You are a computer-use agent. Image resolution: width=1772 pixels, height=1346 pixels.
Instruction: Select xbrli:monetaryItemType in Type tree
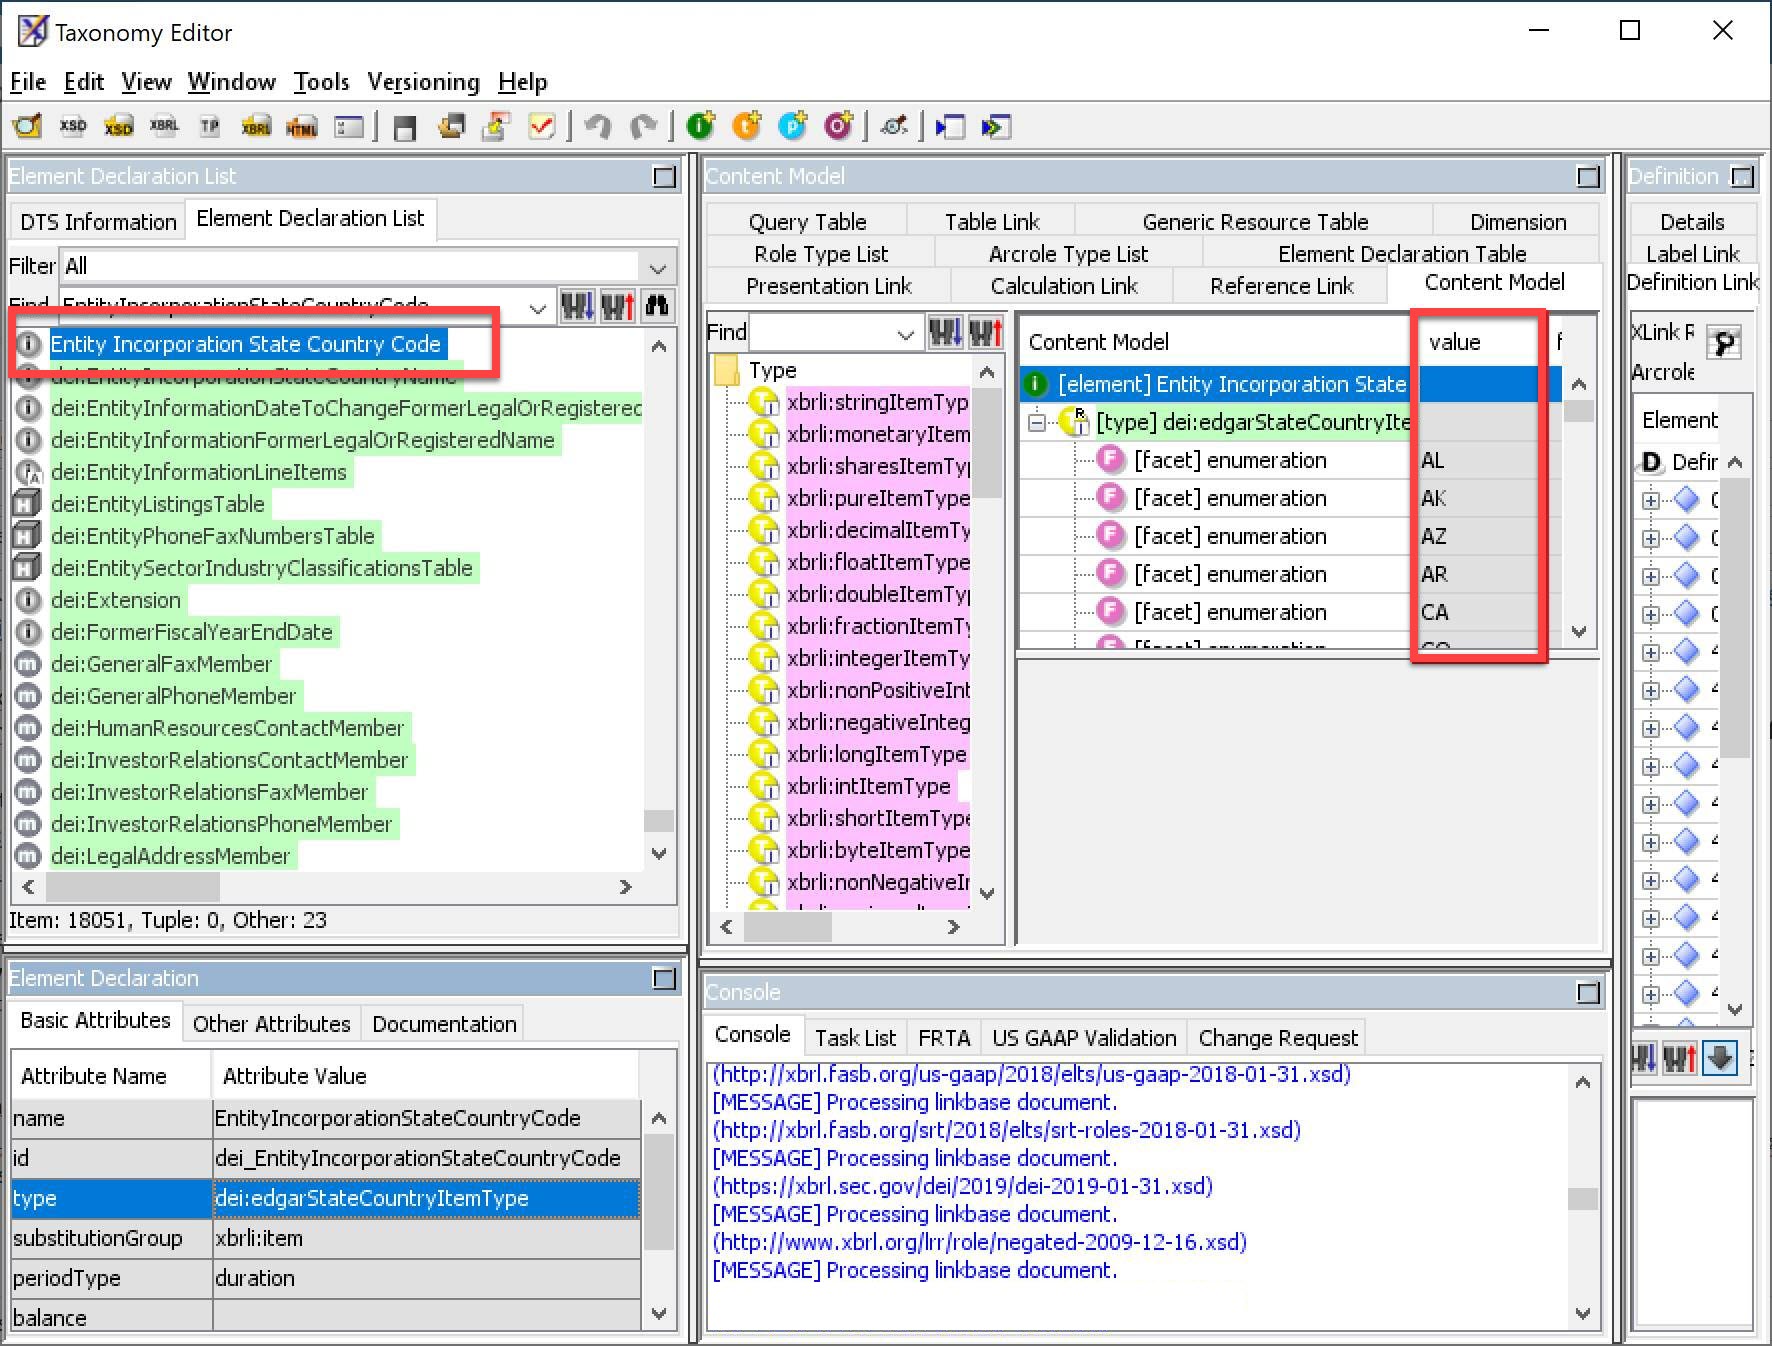coord(878,434)
